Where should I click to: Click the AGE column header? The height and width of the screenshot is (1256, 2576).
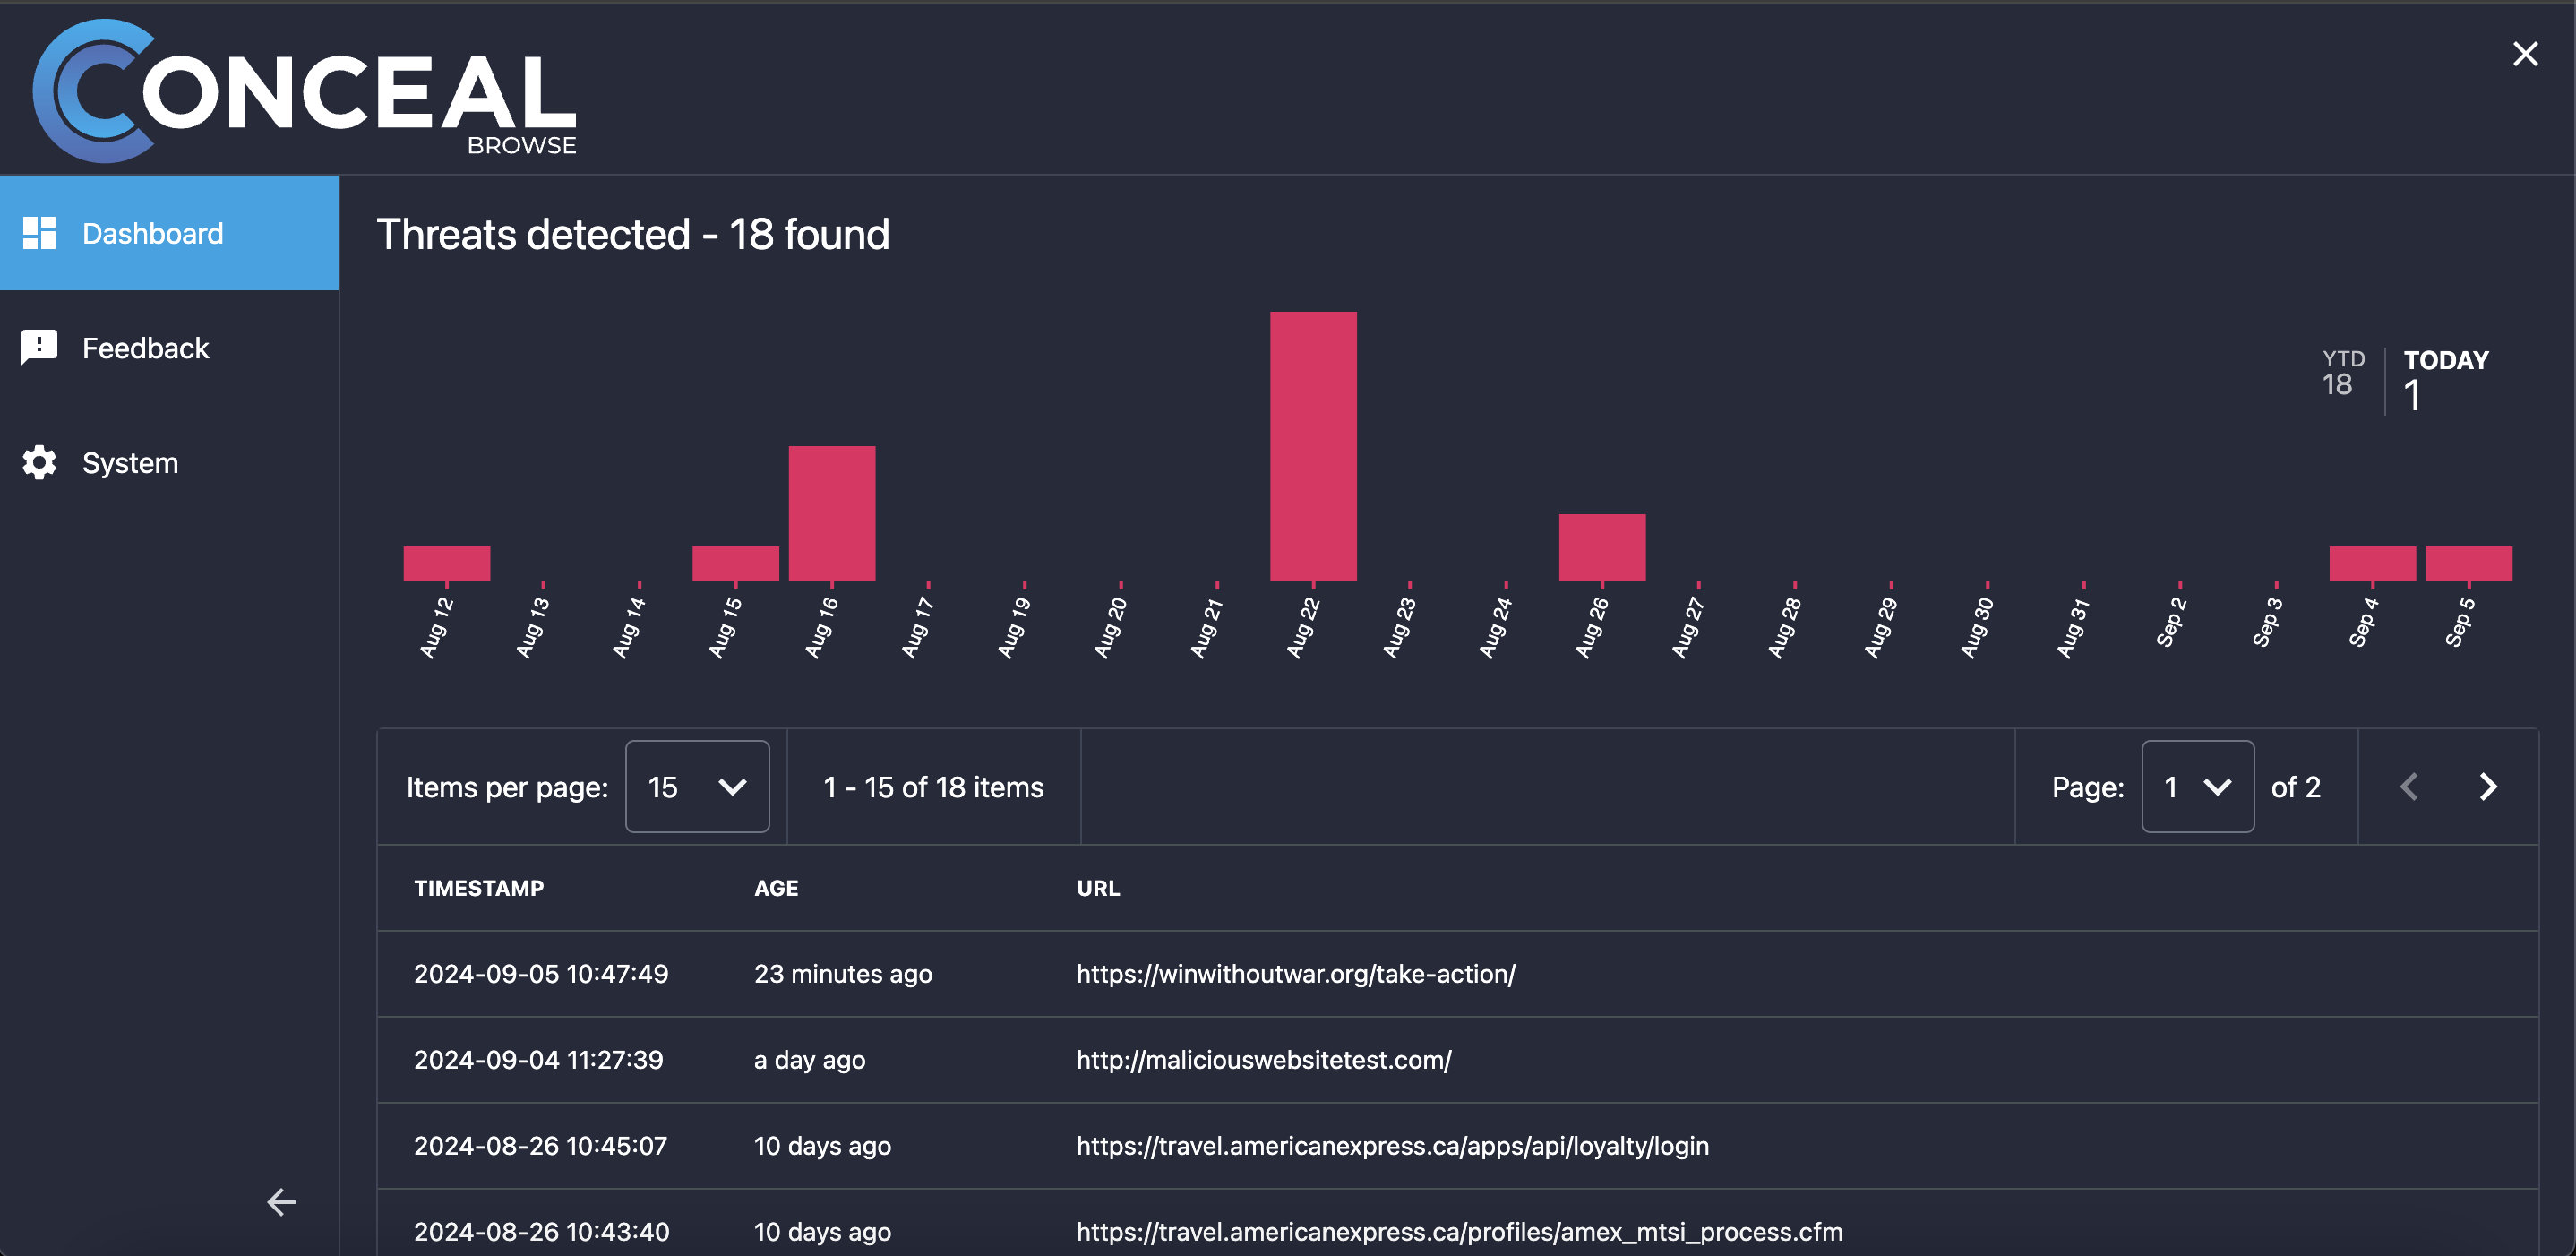coord(776,888)
